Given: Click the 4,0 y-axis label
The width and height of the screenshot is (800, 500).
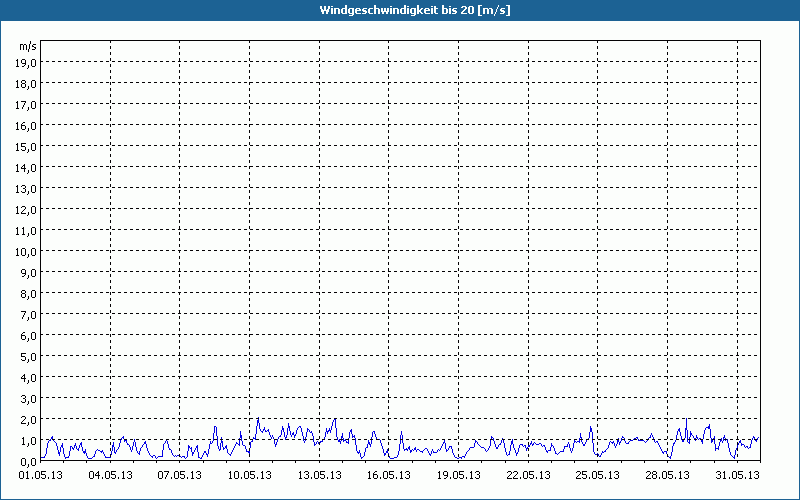Looking at the screenshot, I should click(x=28, y=378).
